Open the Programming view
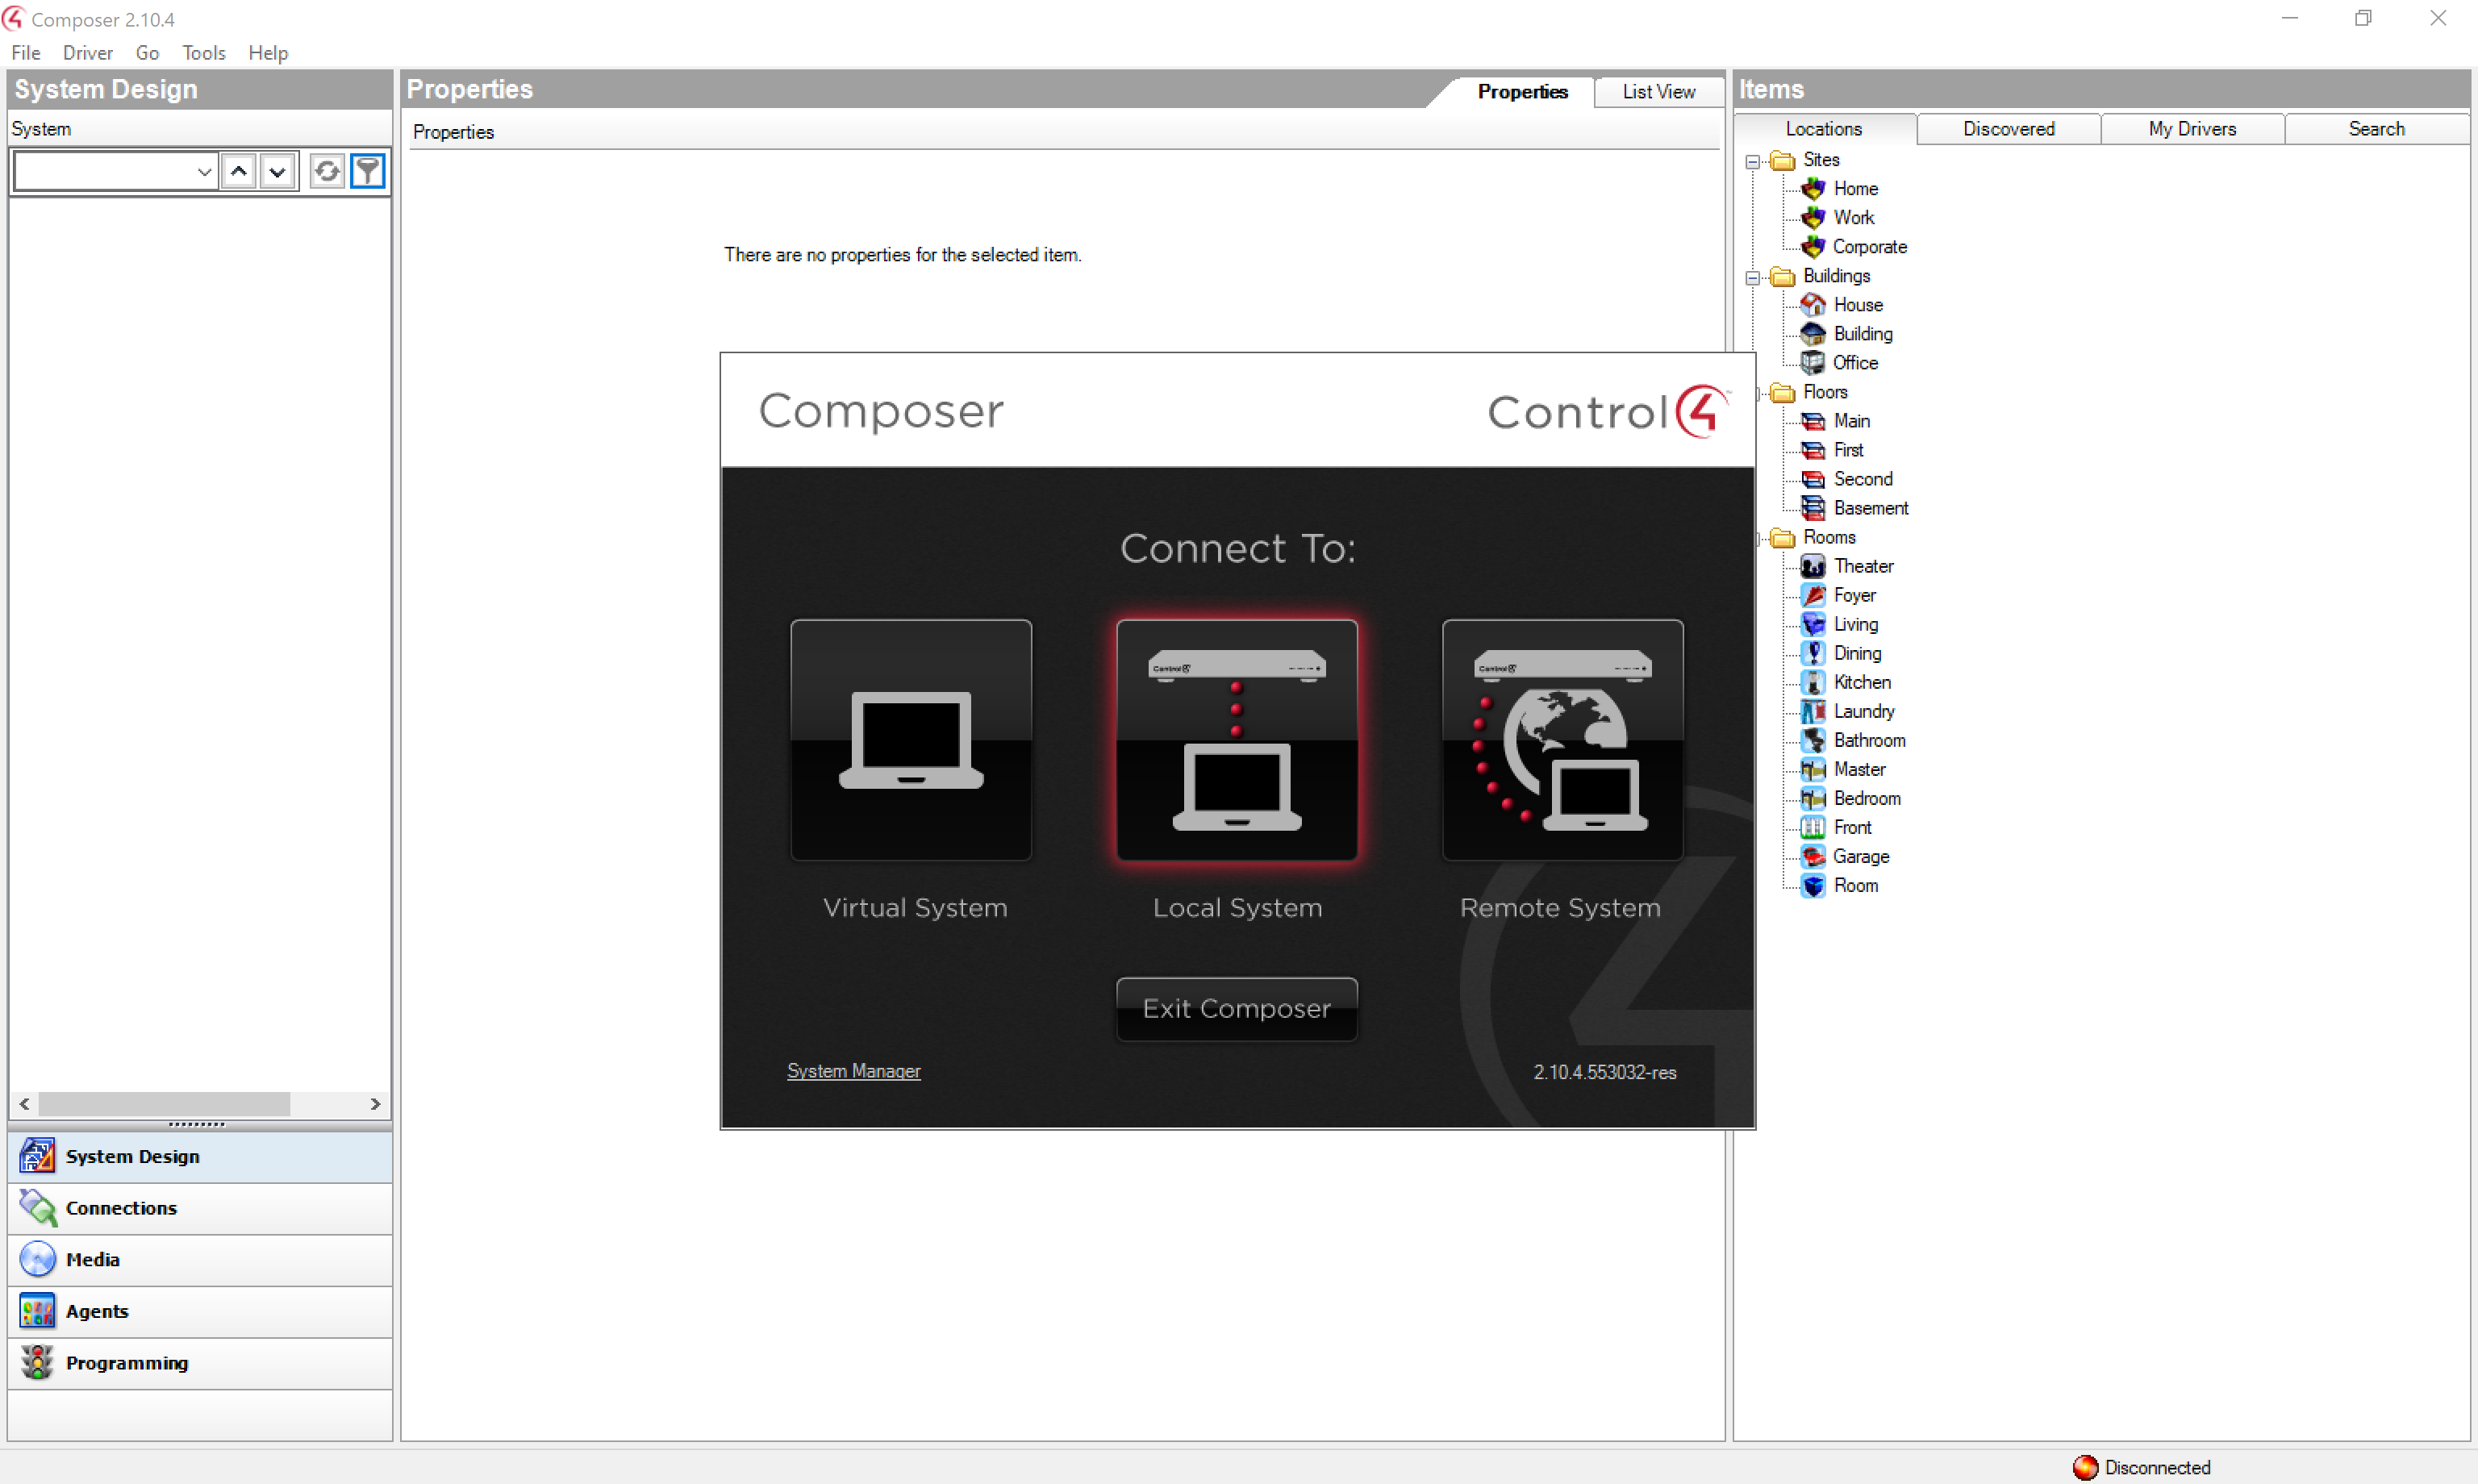Image resolution: width=2478 pixels, height=1484 pixels. click(x=200, y=1363)
